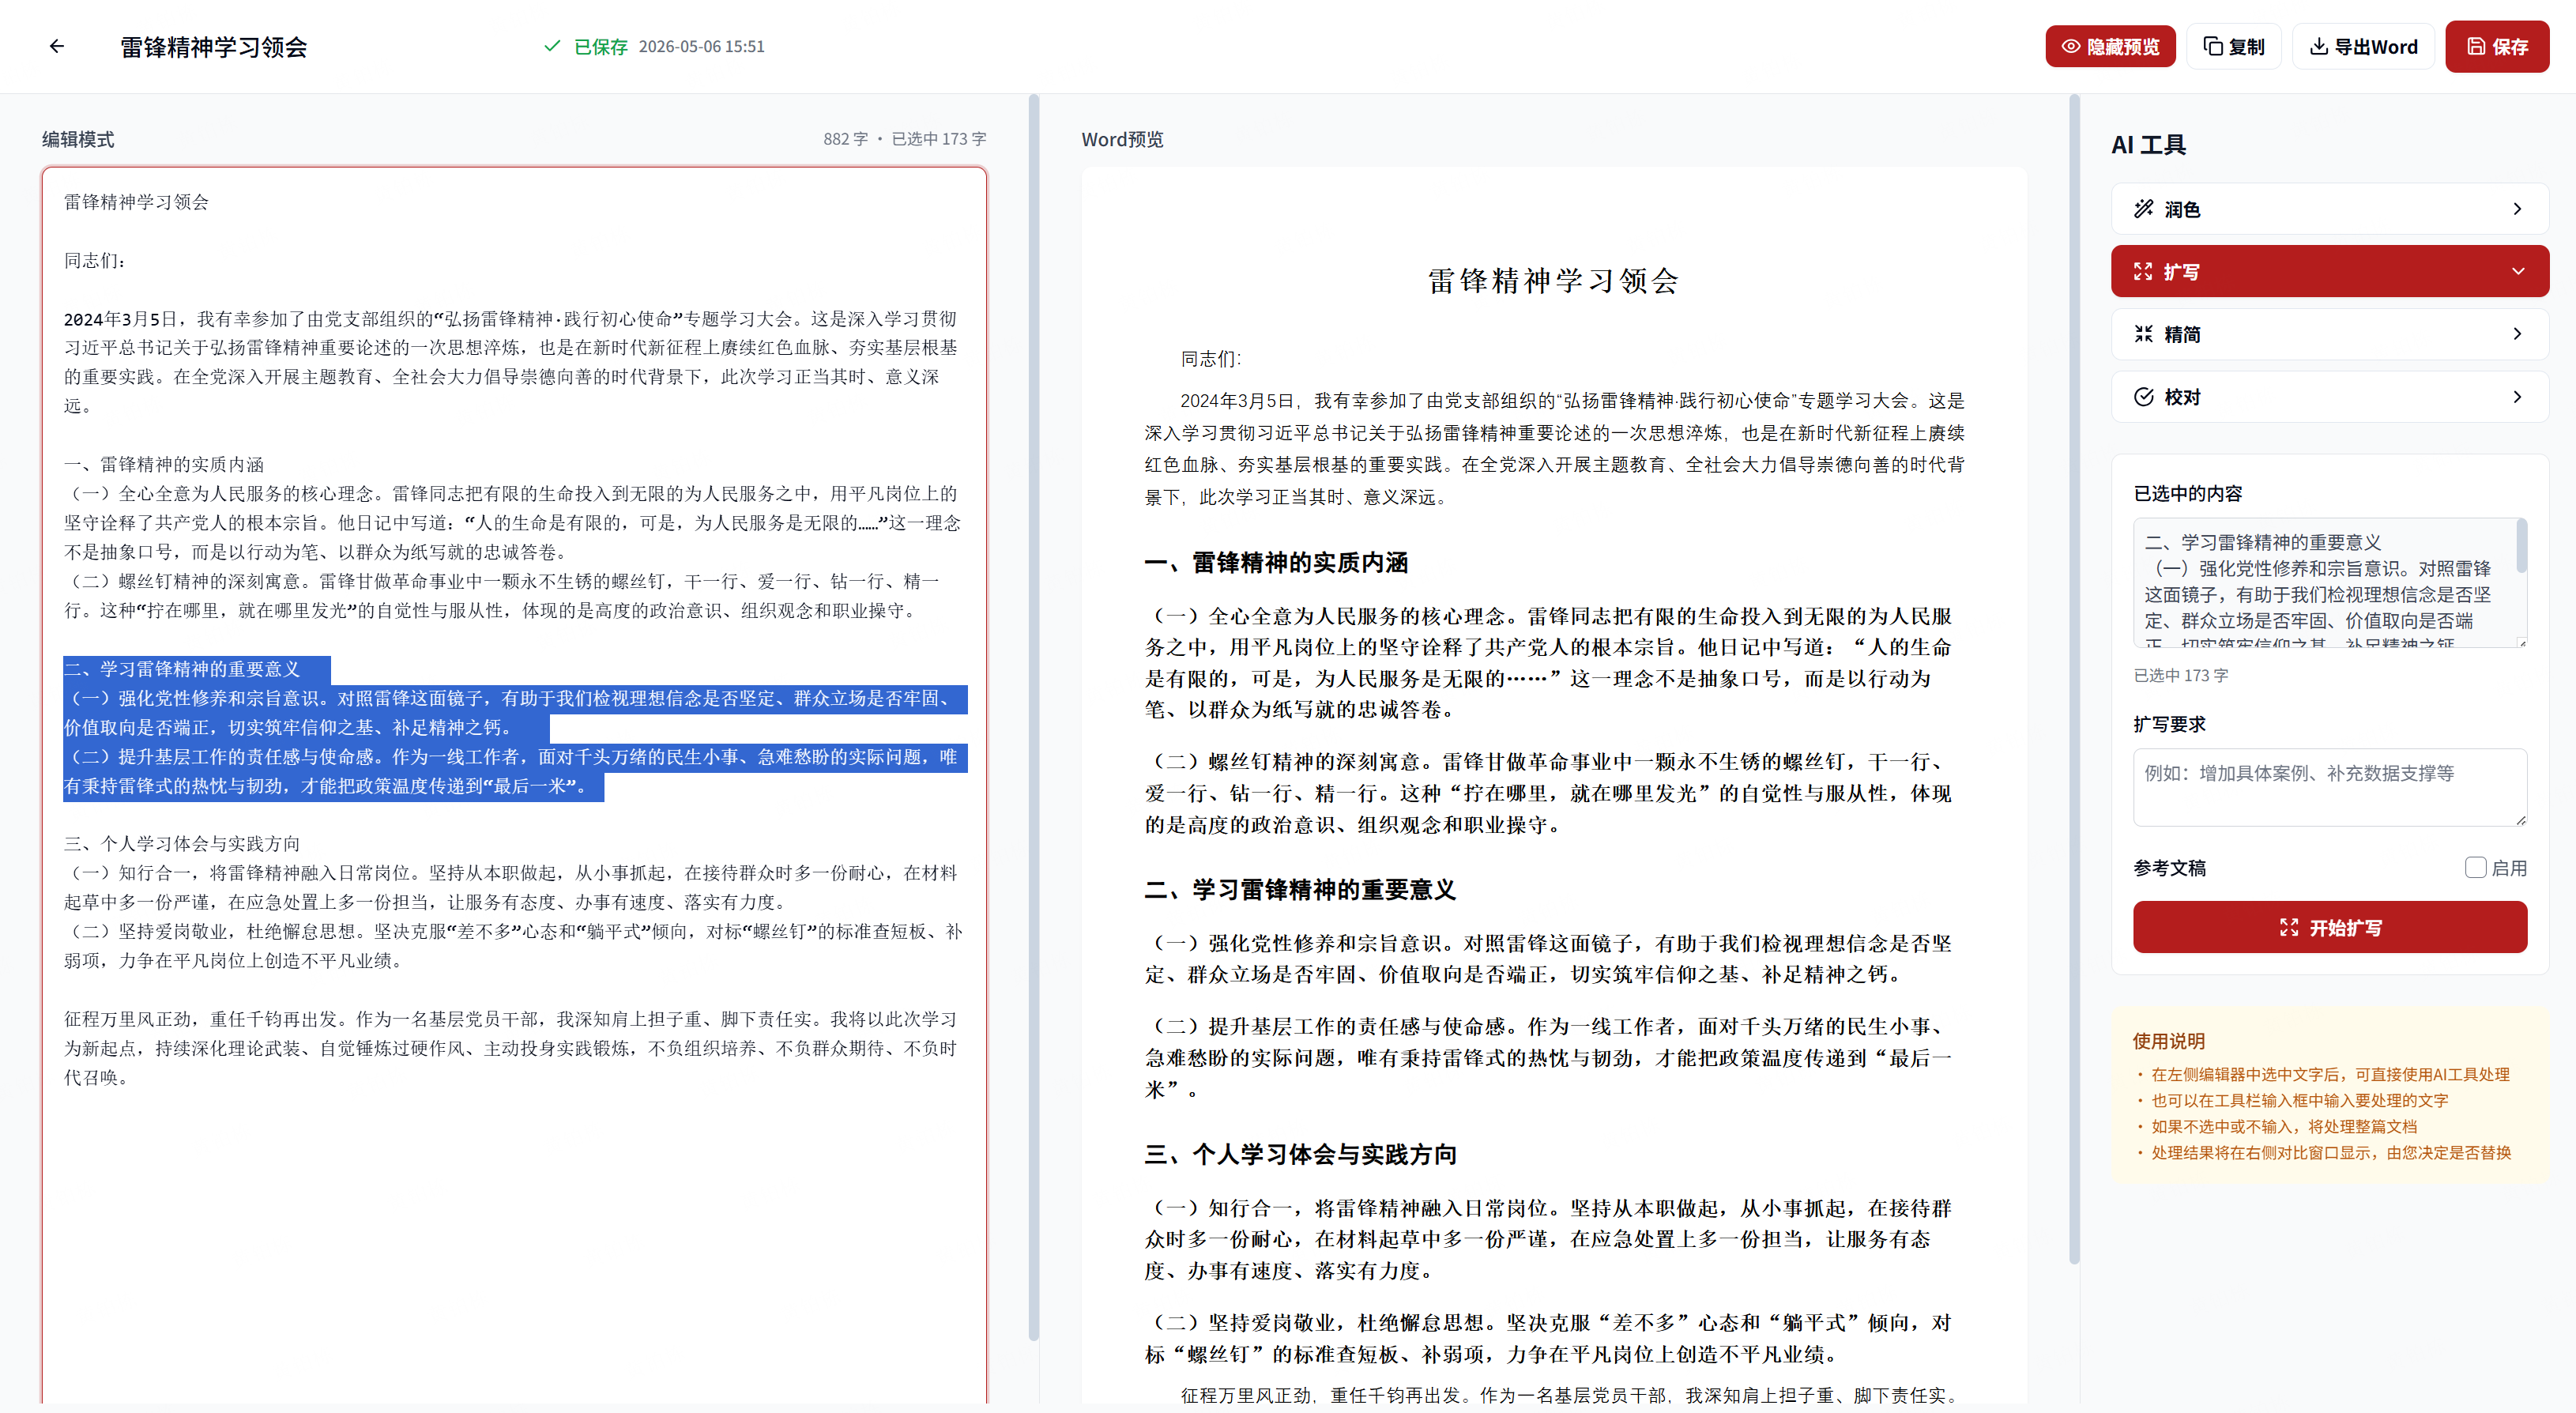
Task: Click the document title 雷锋精神学习领会 in header
Action: [x=214, y=47]
